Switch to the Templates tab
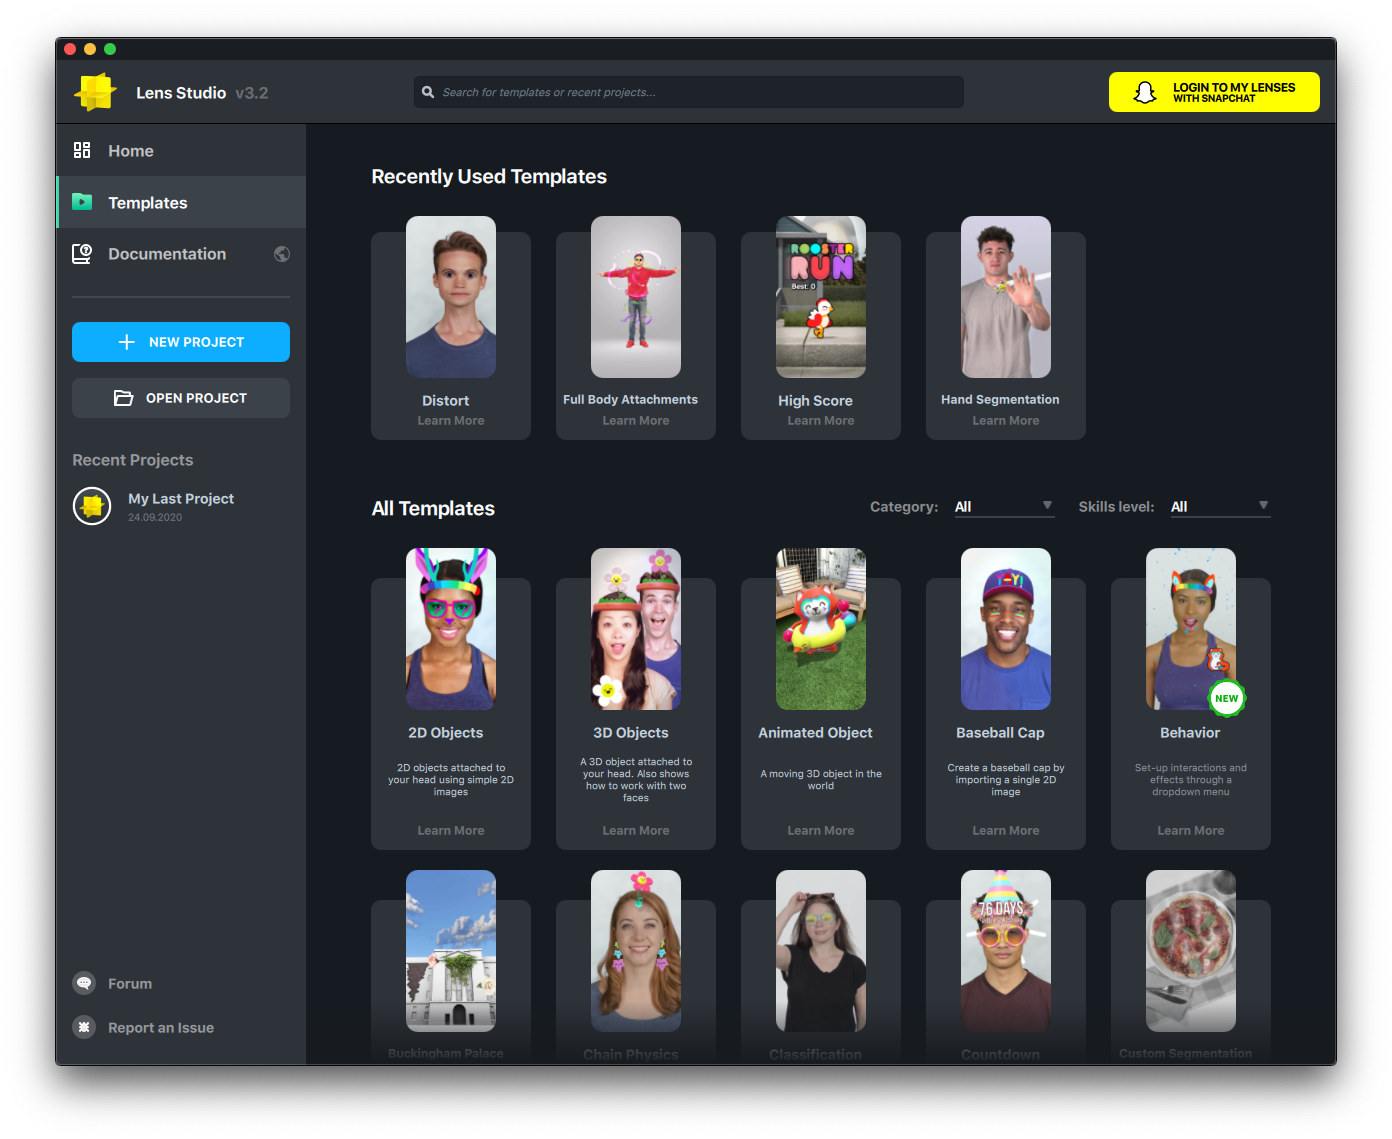 [x=147, y=203]
